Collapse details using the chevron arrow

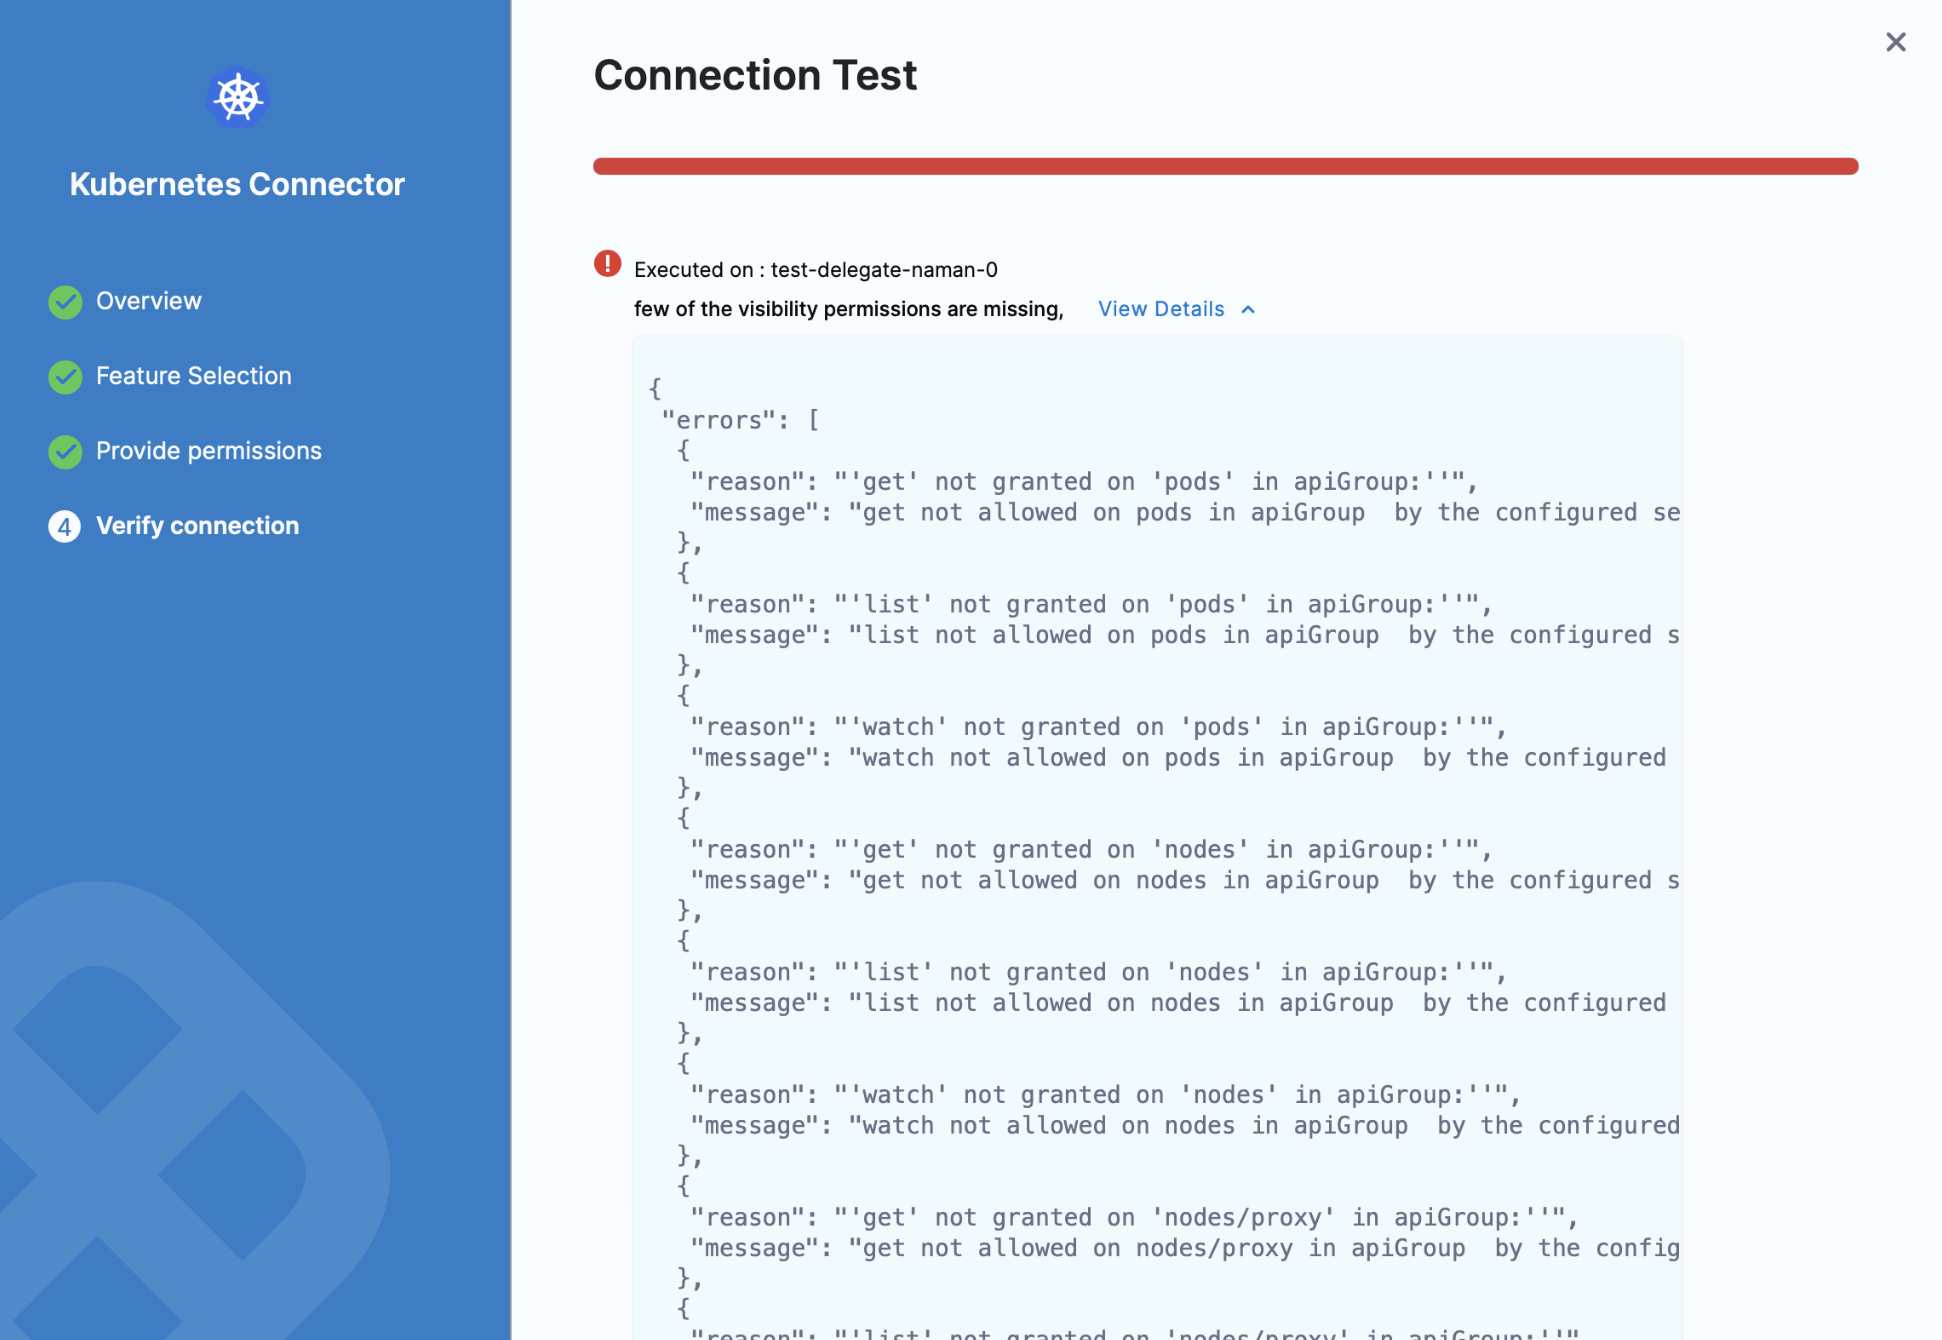point(1248,310)
